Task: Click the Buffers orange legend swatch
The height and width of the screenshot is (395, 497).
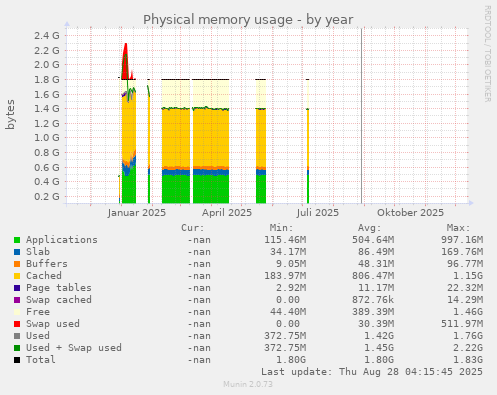Action: [x=17, y=264]
